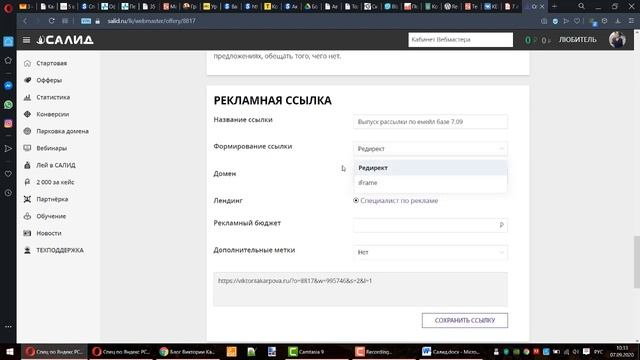Click the taskbar clock showing the date
Viewport: 640px width, 360px height.
tap(622, 351)
